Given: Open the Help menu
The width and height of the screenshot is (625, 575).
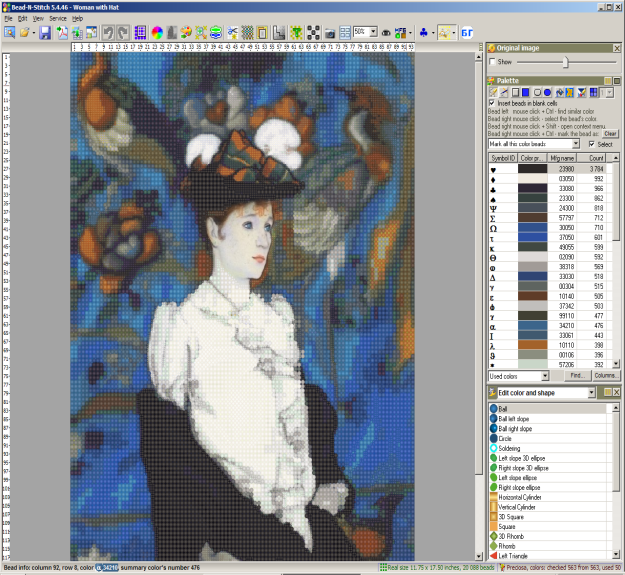Looking at the screenshot, I should tap(77, 18).
